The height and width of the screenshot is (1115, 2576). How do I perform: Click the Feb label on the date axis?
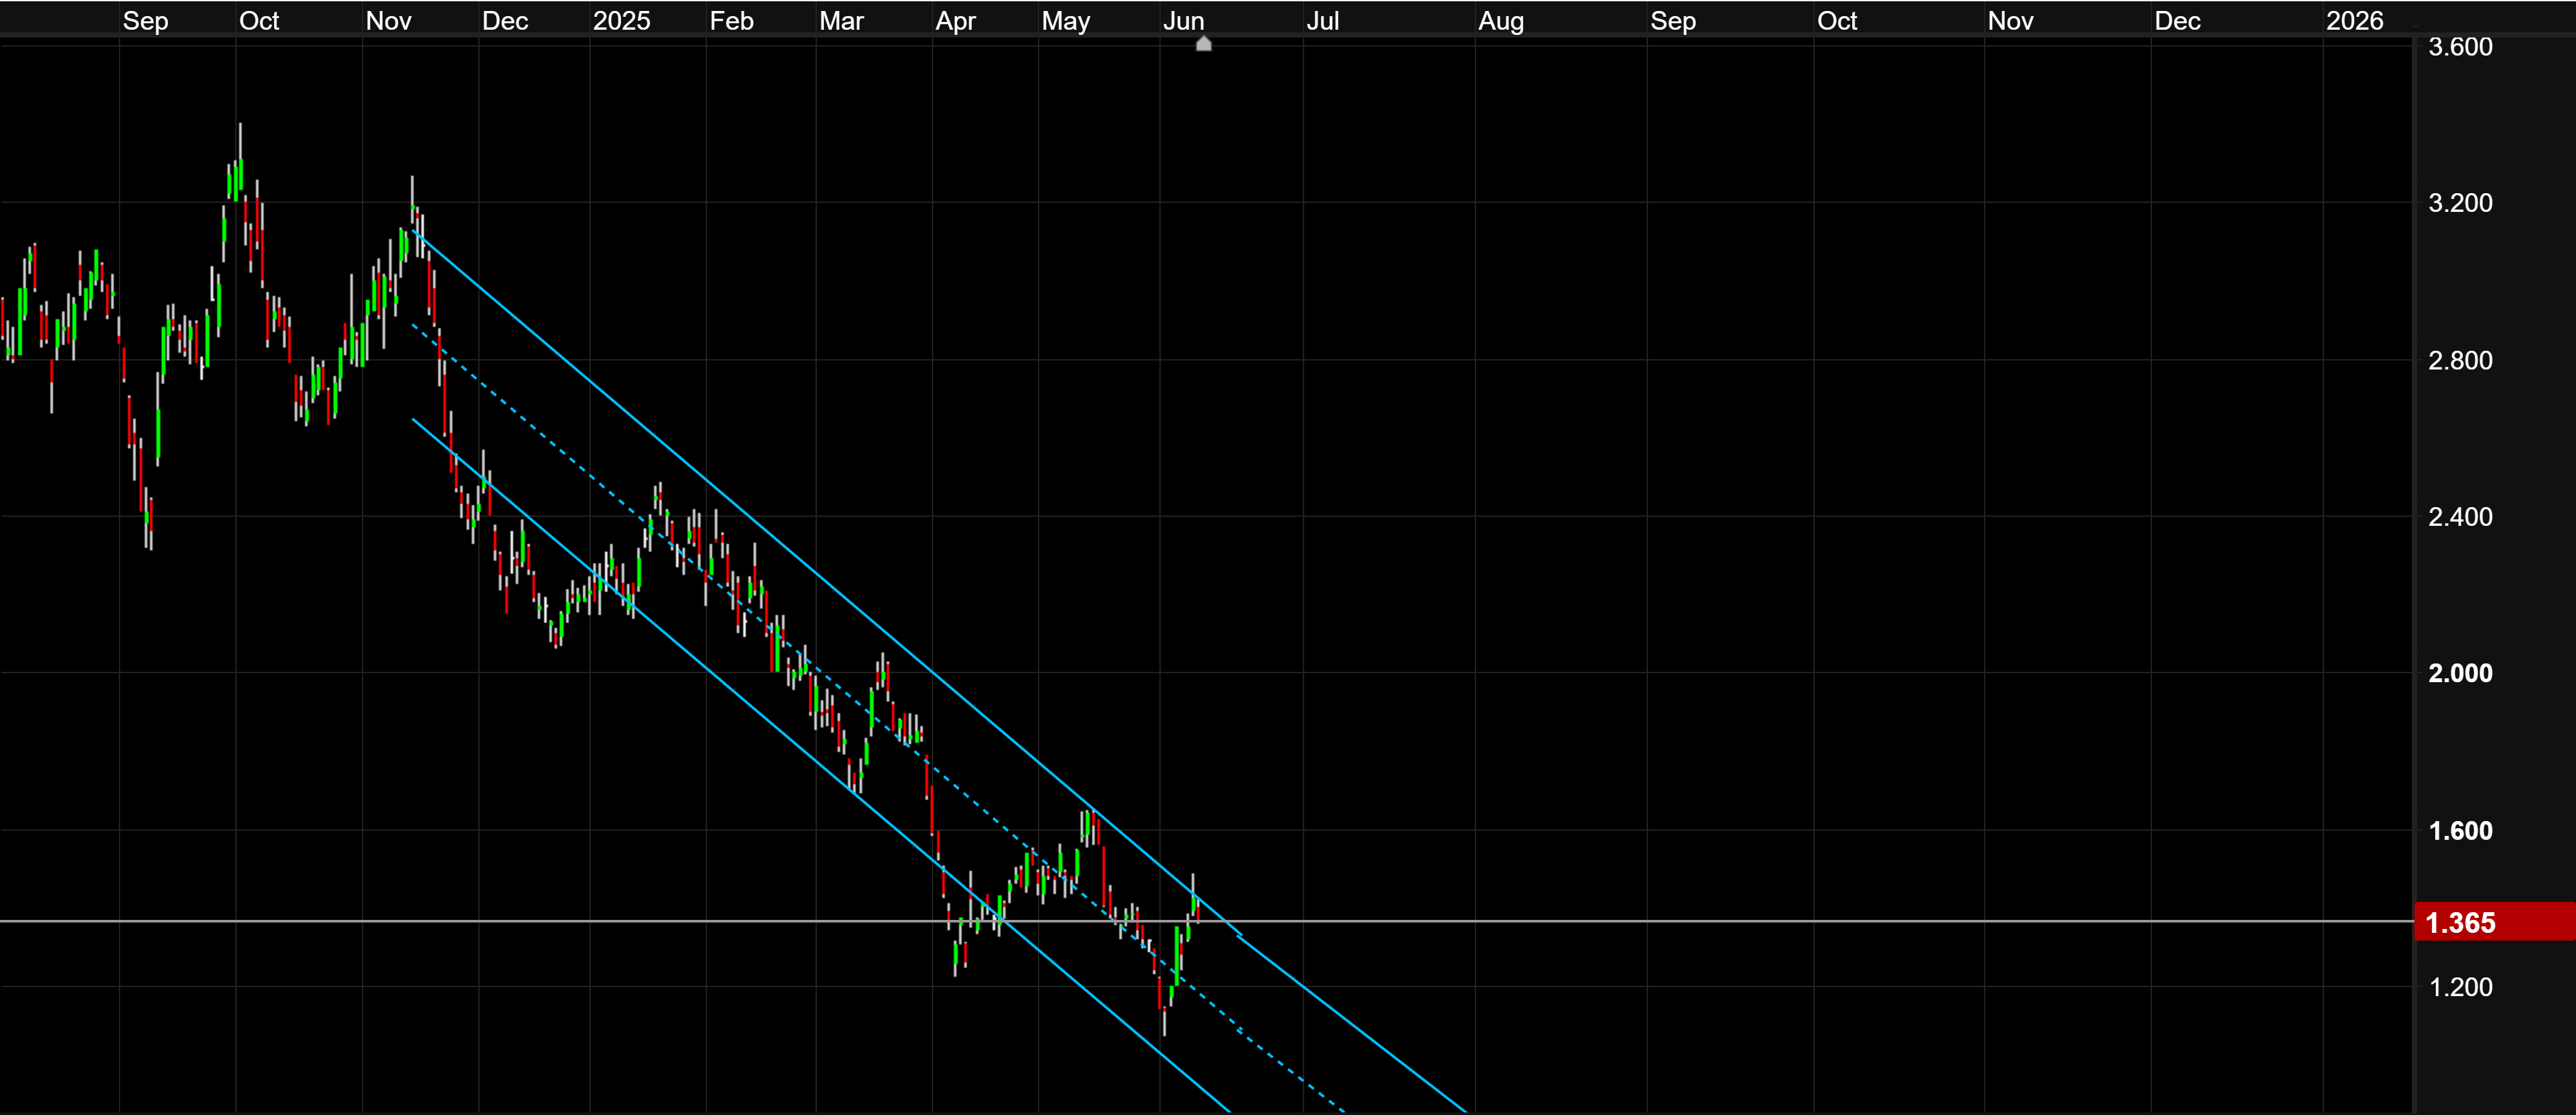coord(731,21)
